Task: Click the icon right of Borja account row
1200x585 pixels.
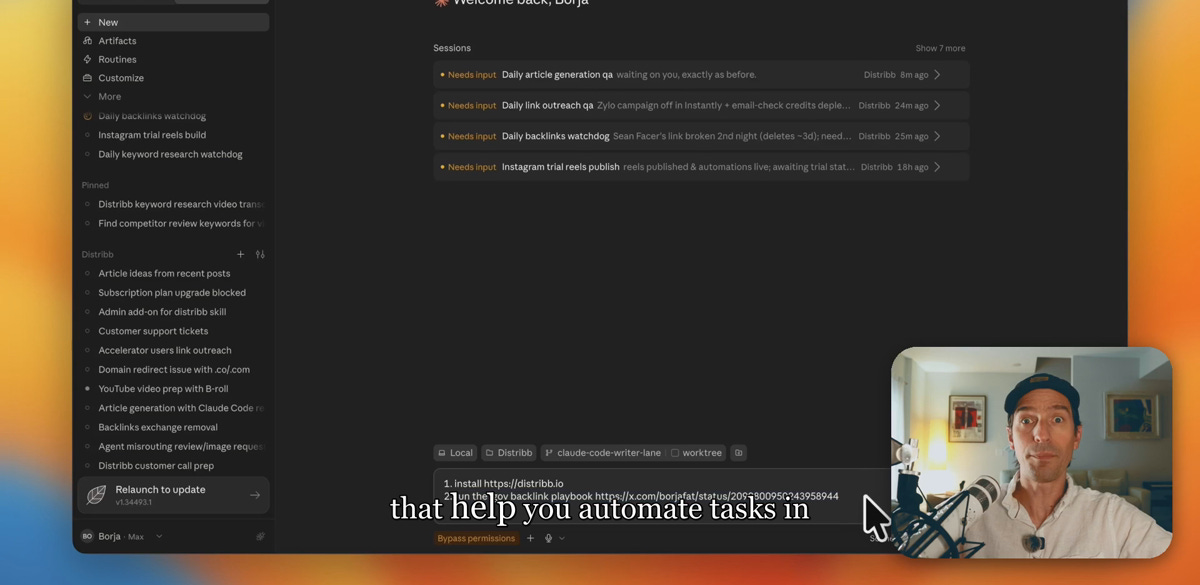Action: (x=260, y=537)
